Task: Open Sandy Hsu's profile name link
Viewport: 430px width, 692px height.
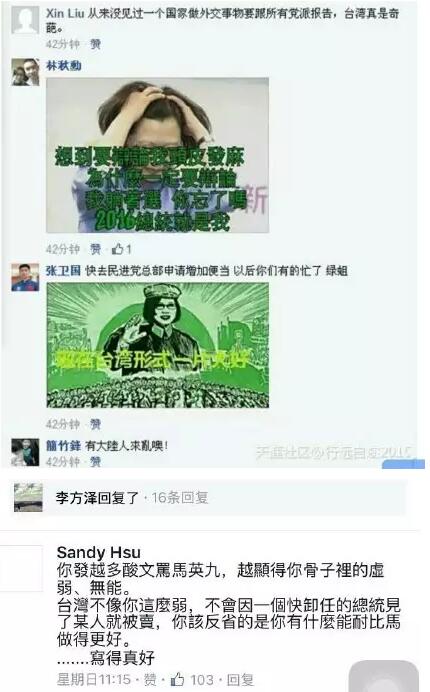Action: coord(98,552)
